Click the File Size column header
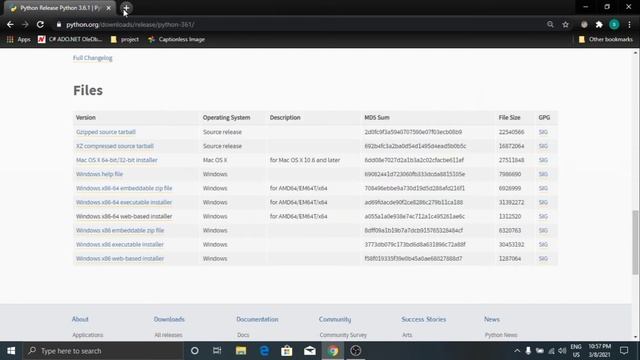This screenshot has width=640, height=360. pyautogui.click(x=509, y=118)
